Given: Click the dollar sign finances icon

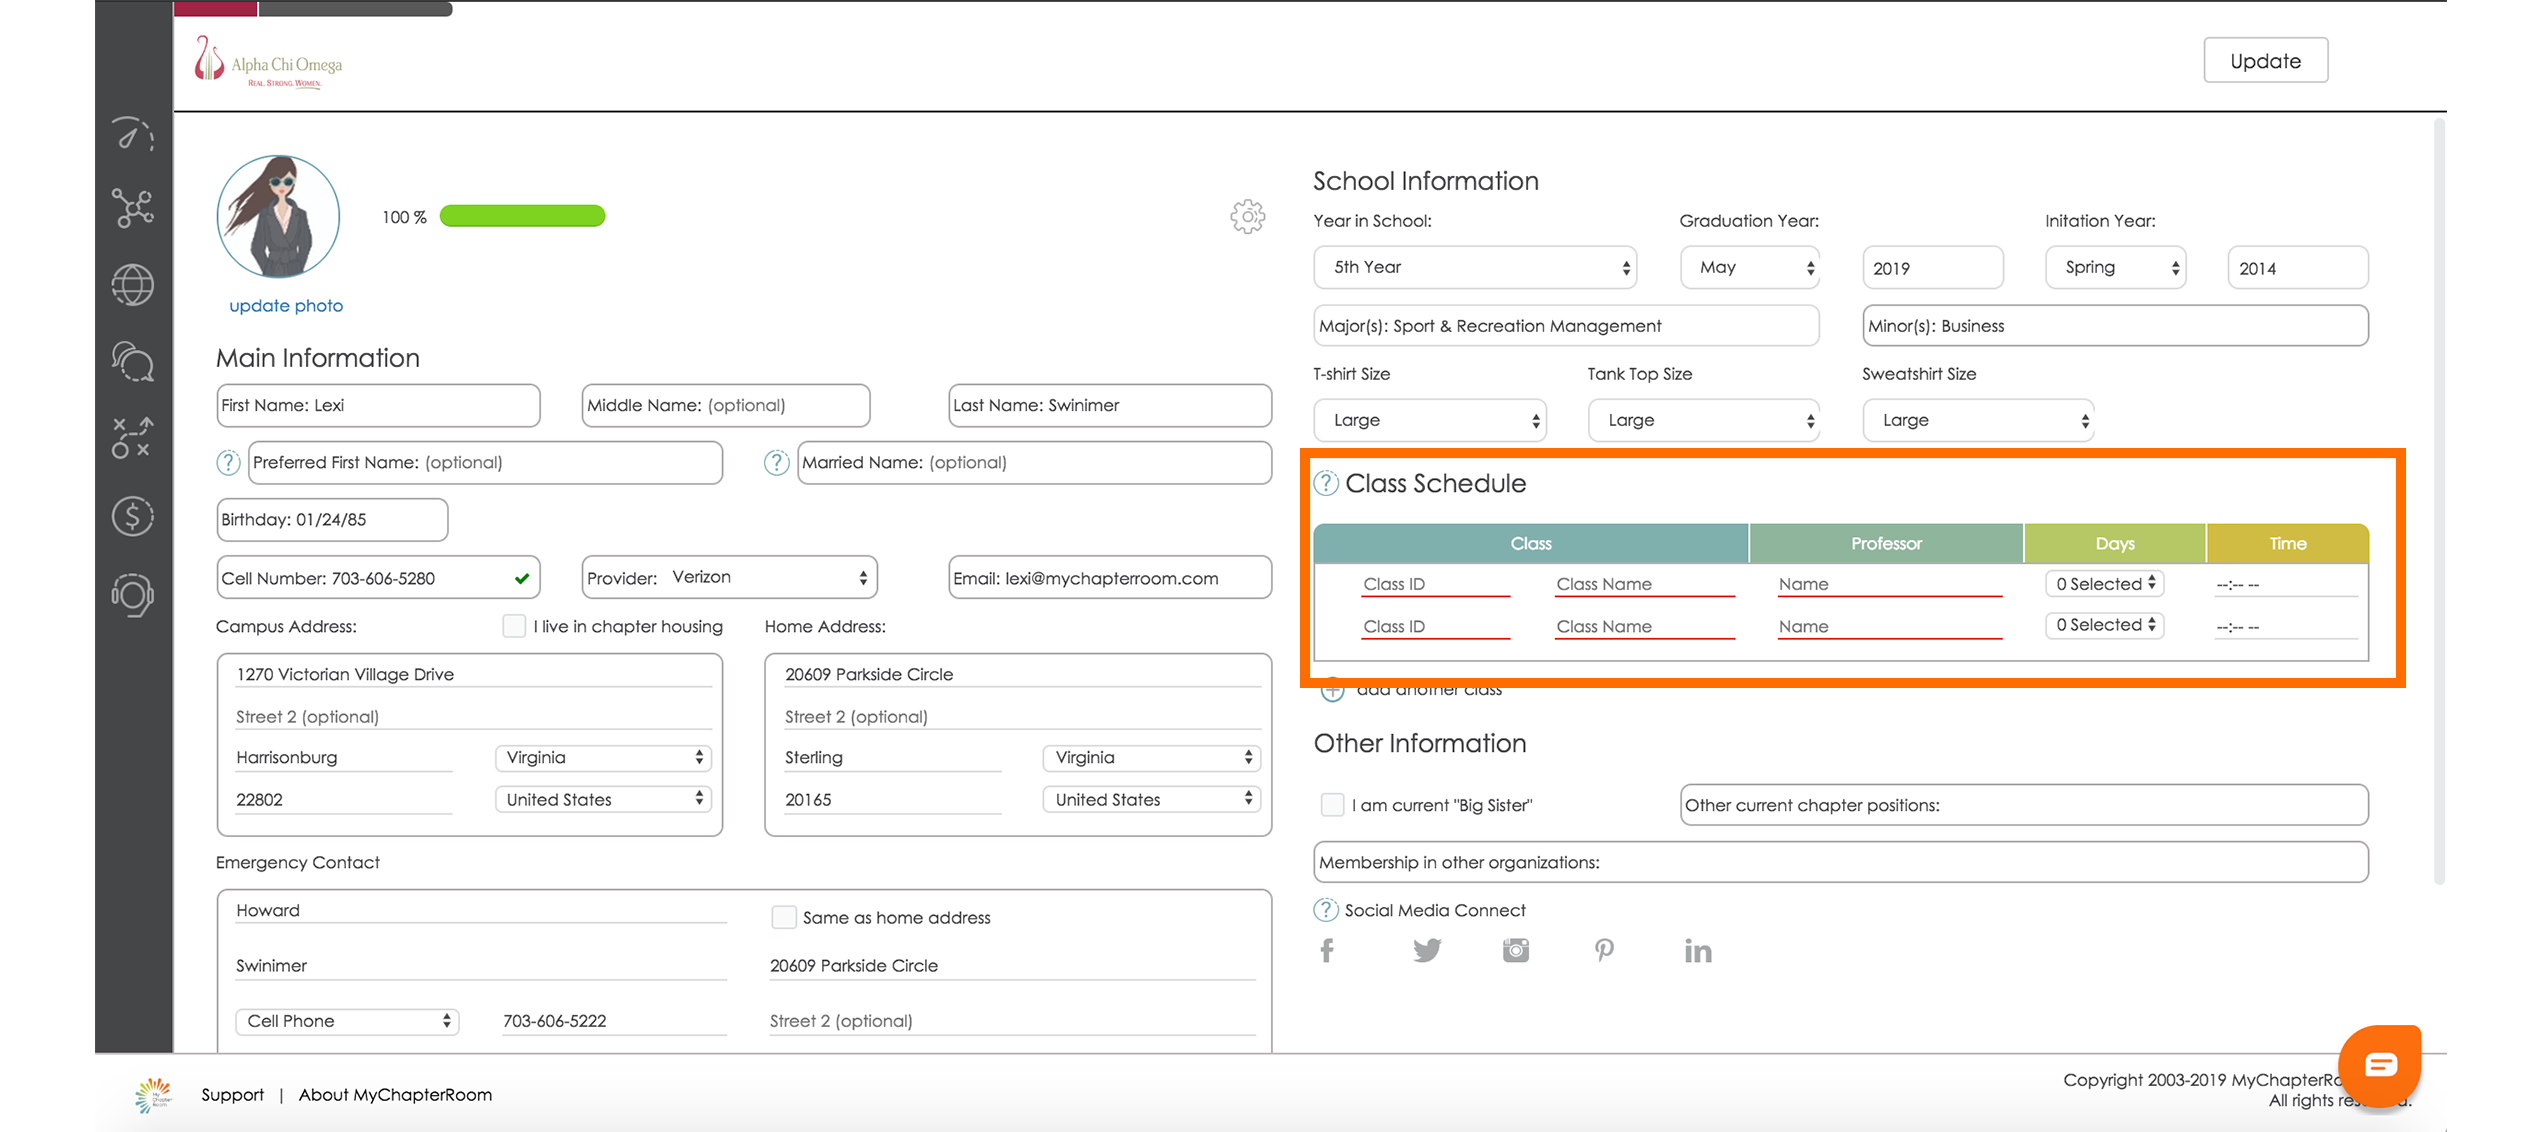Looking at the screenshot, I should pos(133,516).
